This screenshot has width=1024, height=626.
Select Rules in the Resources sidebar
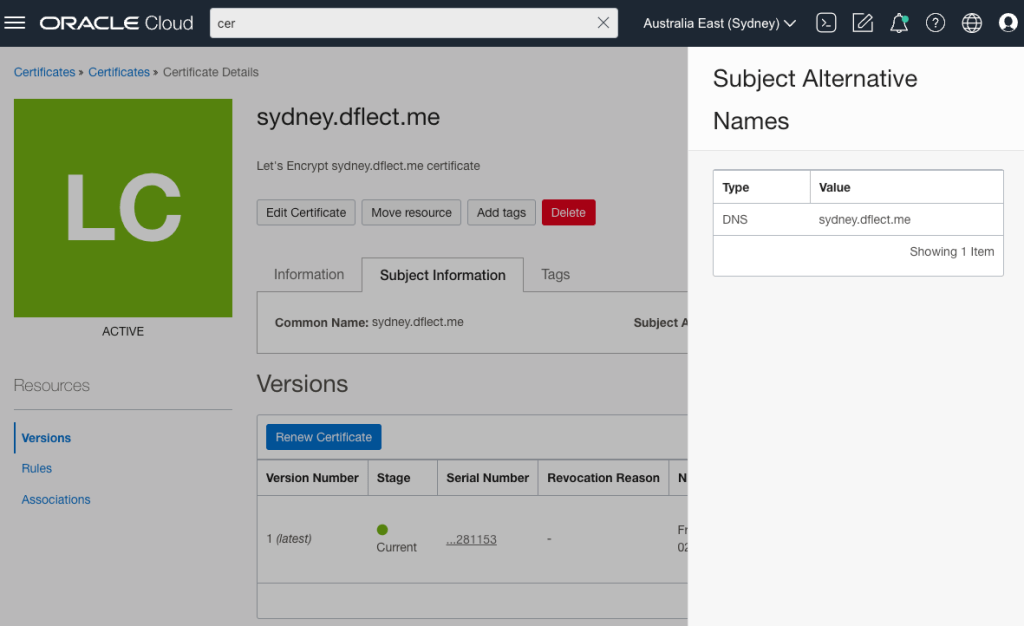click(37, 468)
